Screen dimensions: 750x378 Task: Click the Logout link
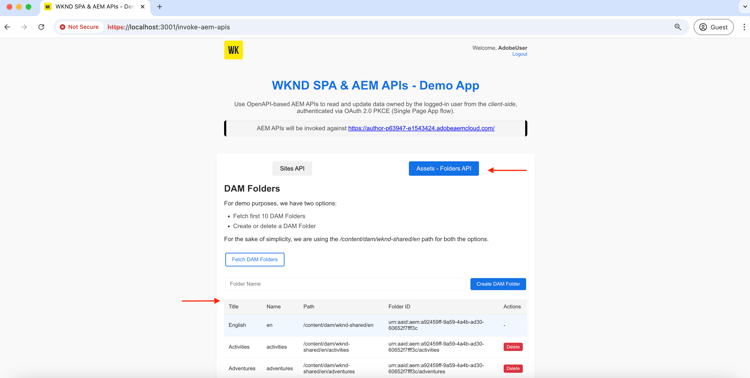tap(519, 55)
